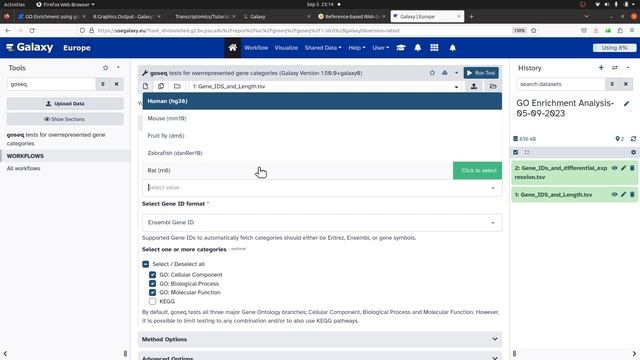The image size is (640, 360).
Task: Select multiple datasets input icon
Action: click(x=161, y=86)
